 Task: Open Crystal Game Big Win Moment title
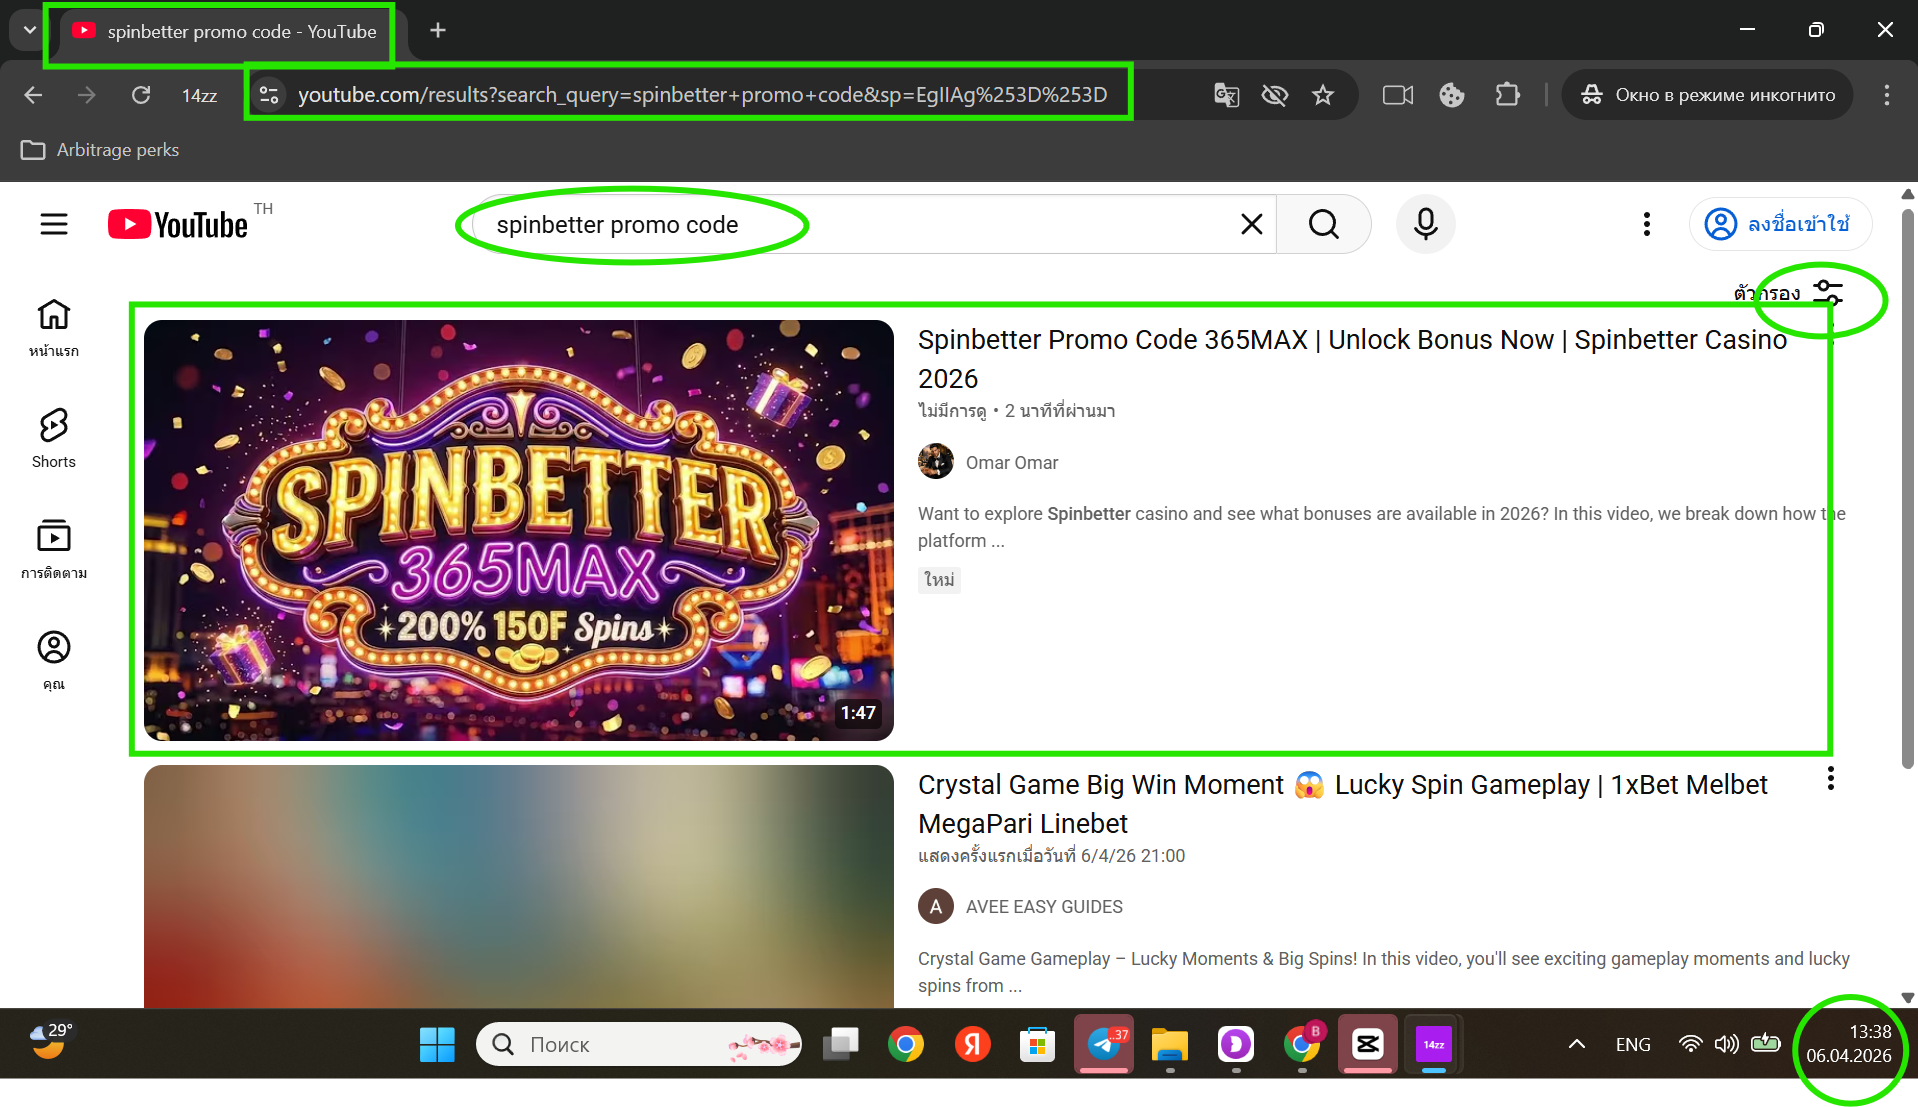(1342, 804)
